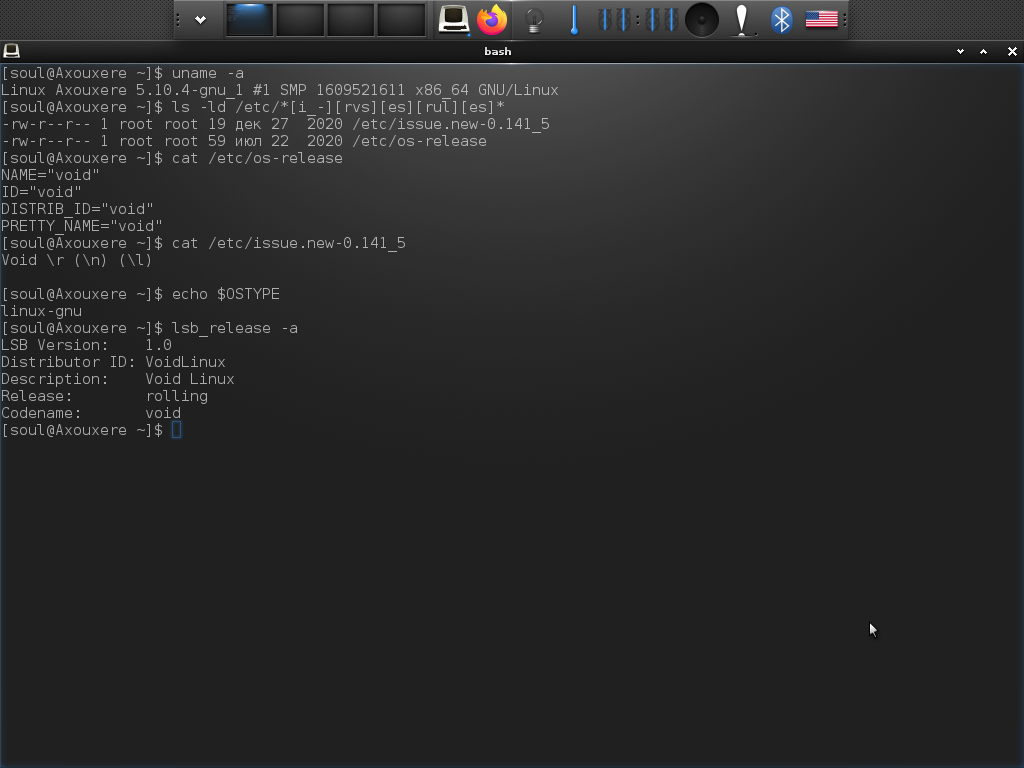The image size is (1024, 768).
Task: Click the 'Release: rolling' line
Action: (104, 396)
